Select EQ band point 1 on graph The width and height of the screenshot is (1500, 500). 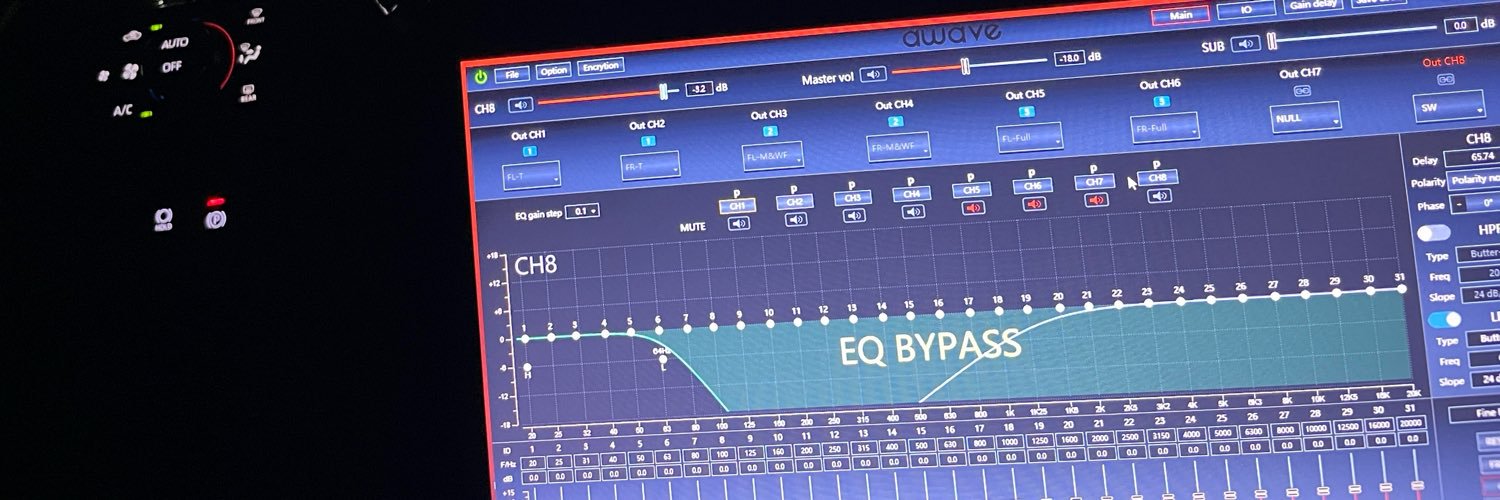(x=524, y=339)
